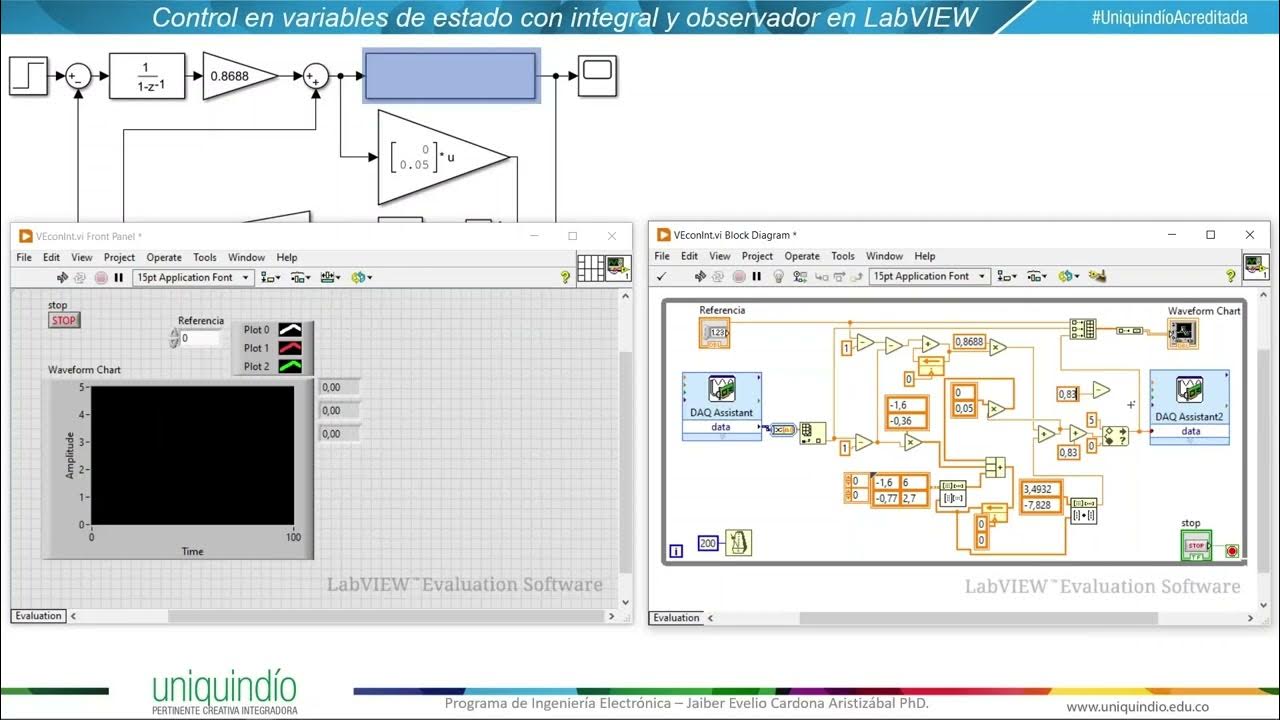This screenshot has height=720, width=1280.
Task: Open Align Objects dropdown in Block Diagram
Action: [1007, 276]
